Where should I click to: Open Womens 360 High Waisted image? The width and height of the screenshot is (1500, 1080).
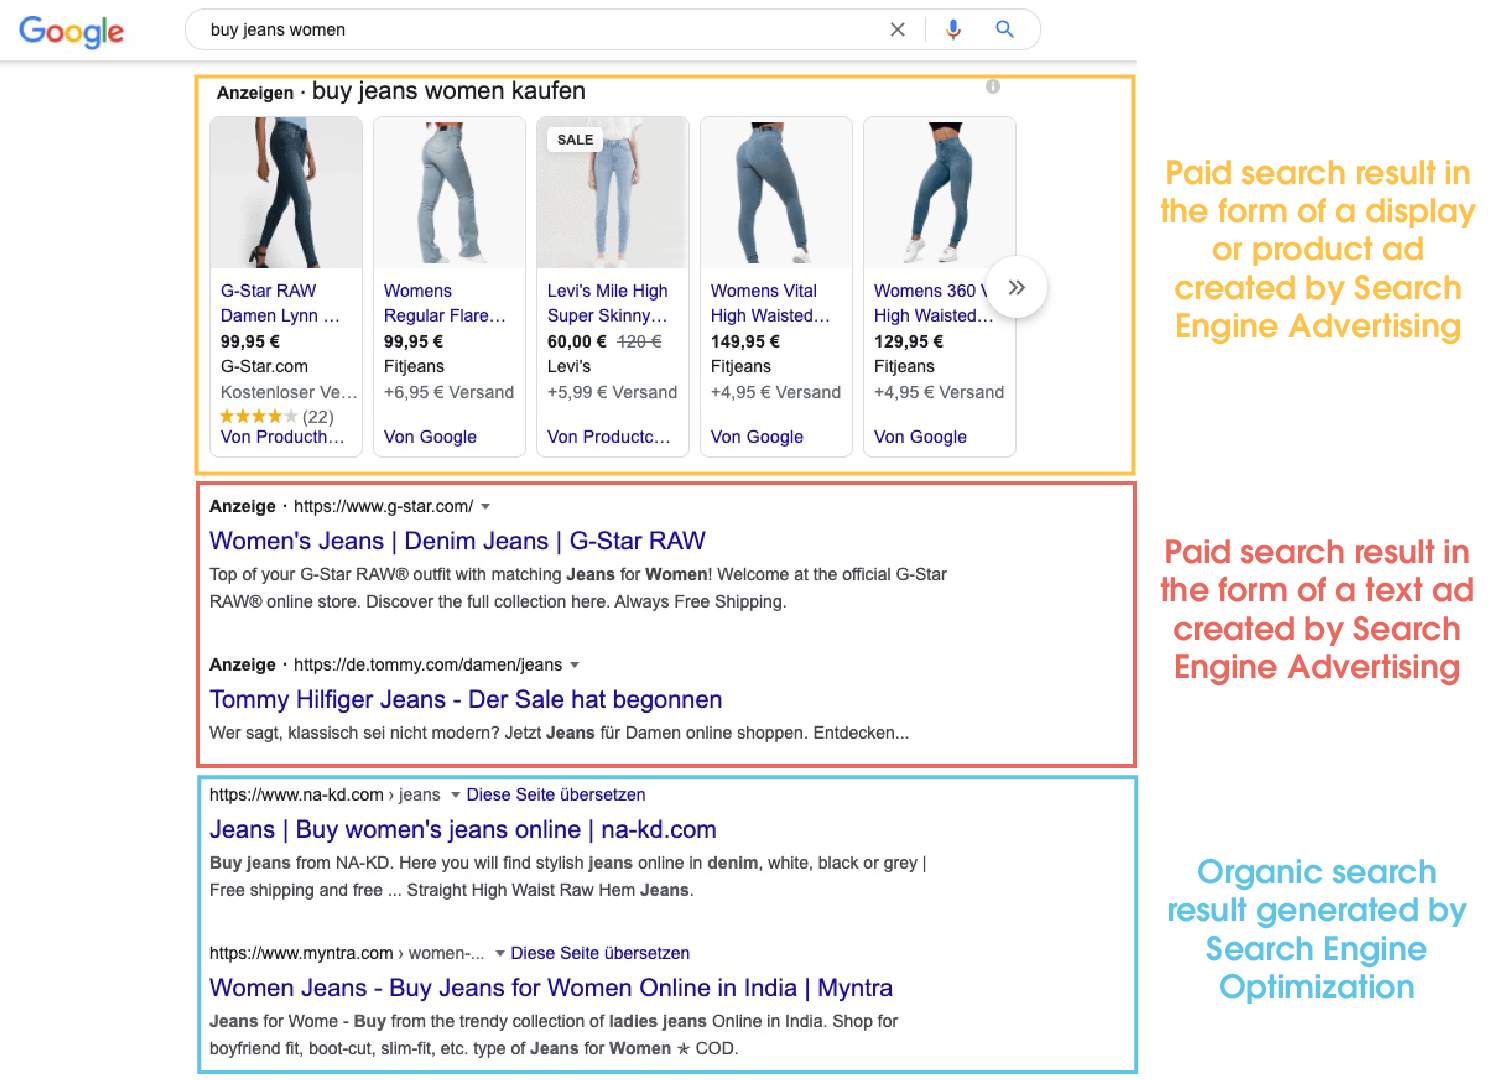[939, 192]
